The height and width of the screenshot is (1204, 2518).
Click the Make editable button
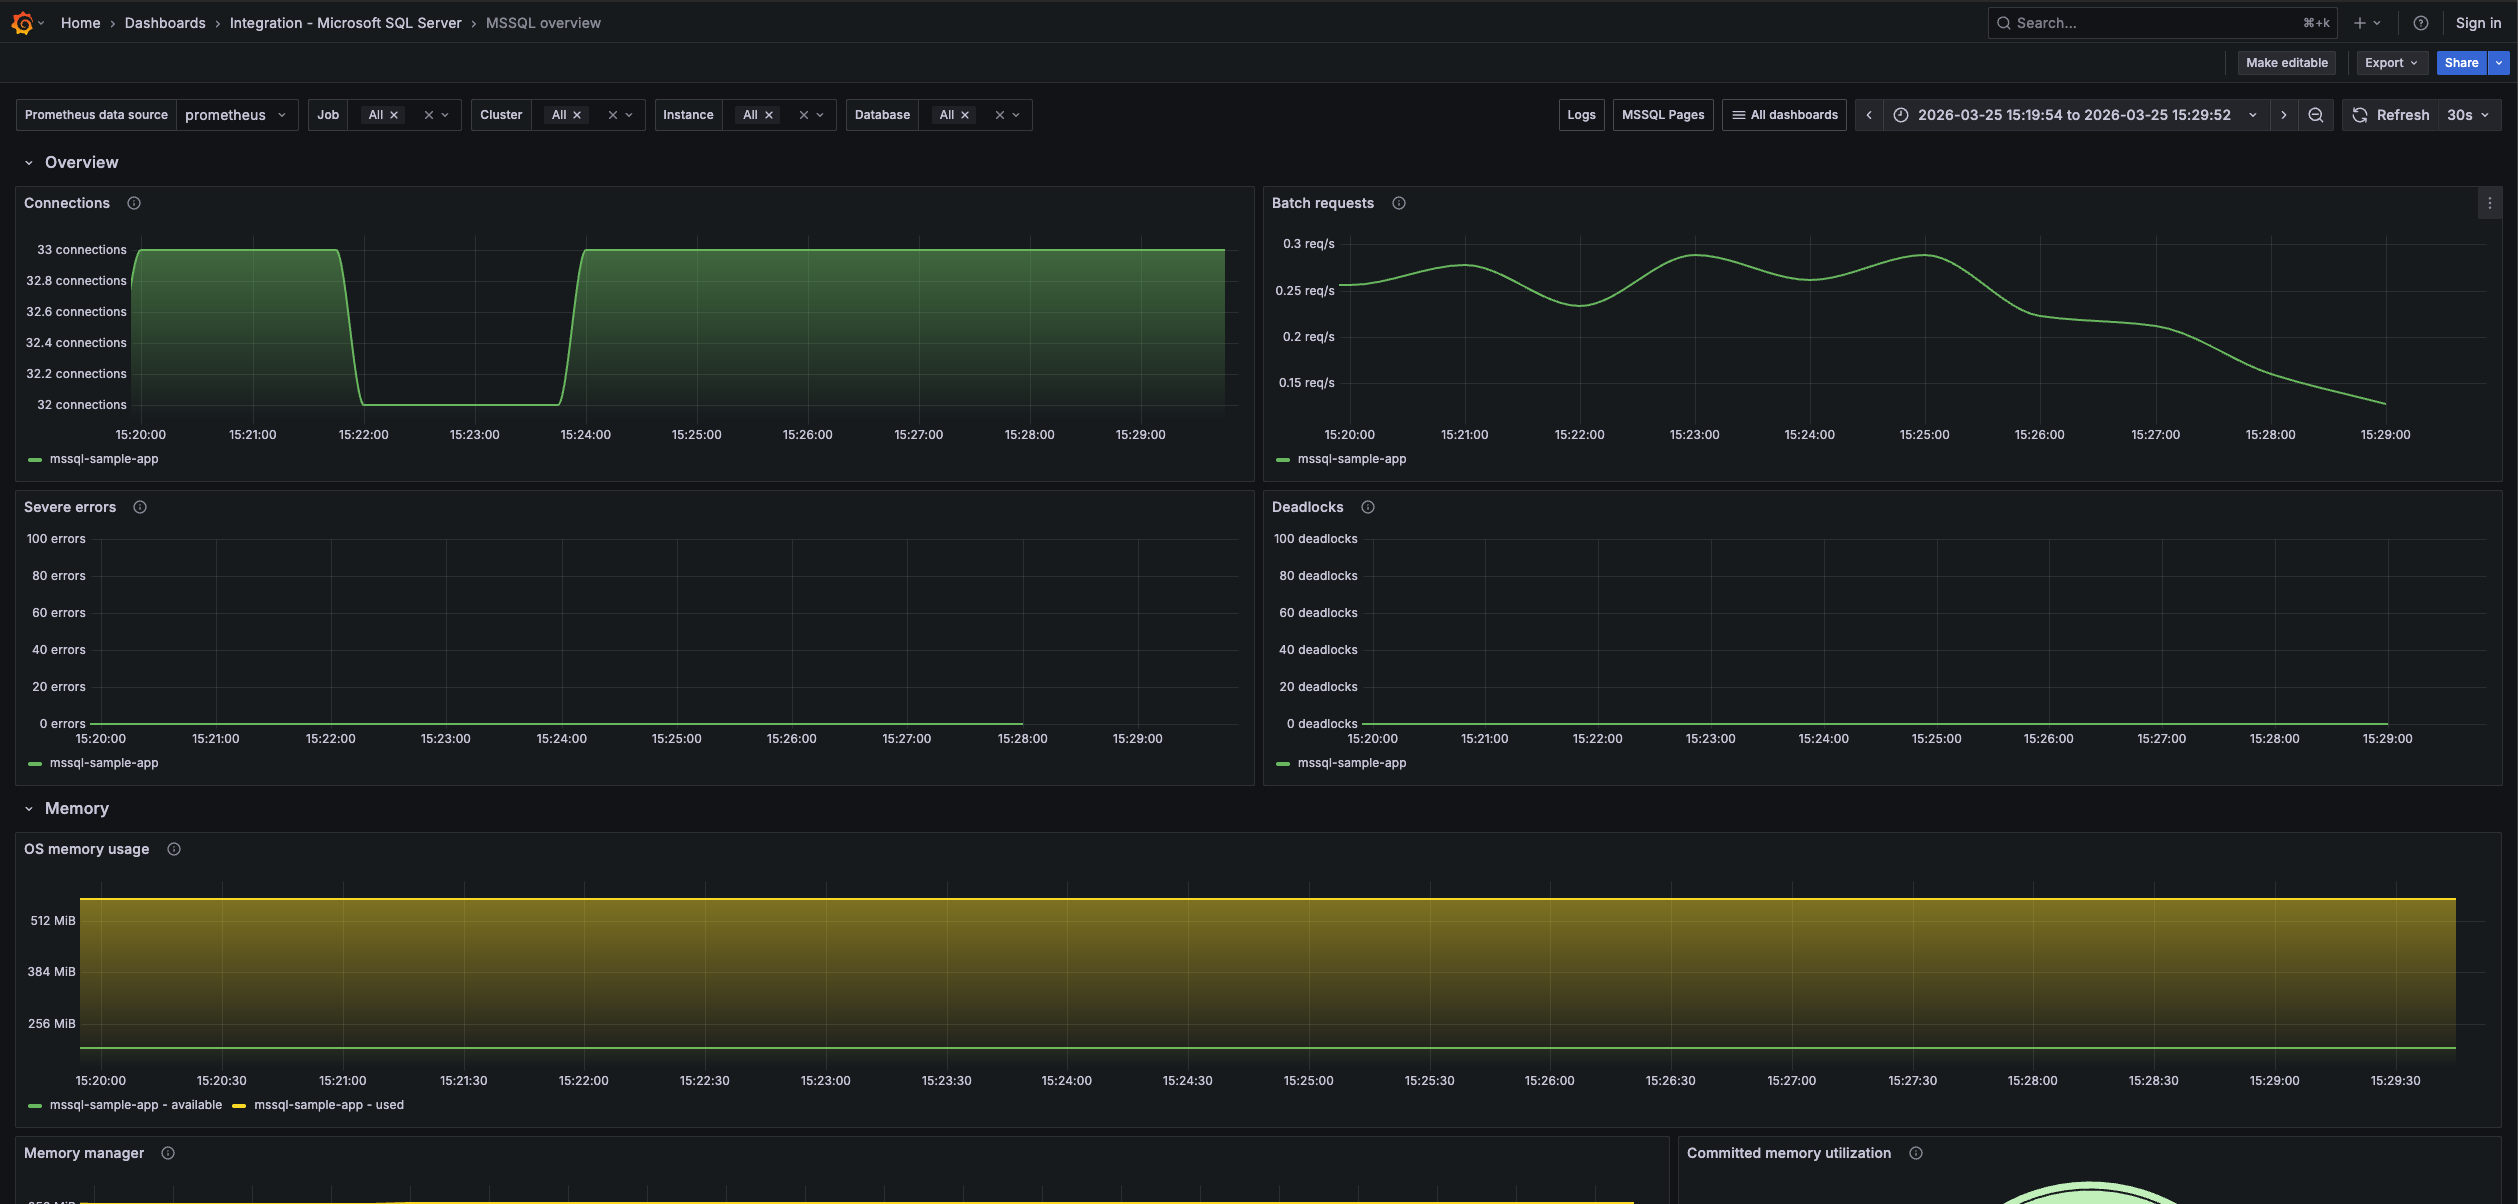[2287, 62]
